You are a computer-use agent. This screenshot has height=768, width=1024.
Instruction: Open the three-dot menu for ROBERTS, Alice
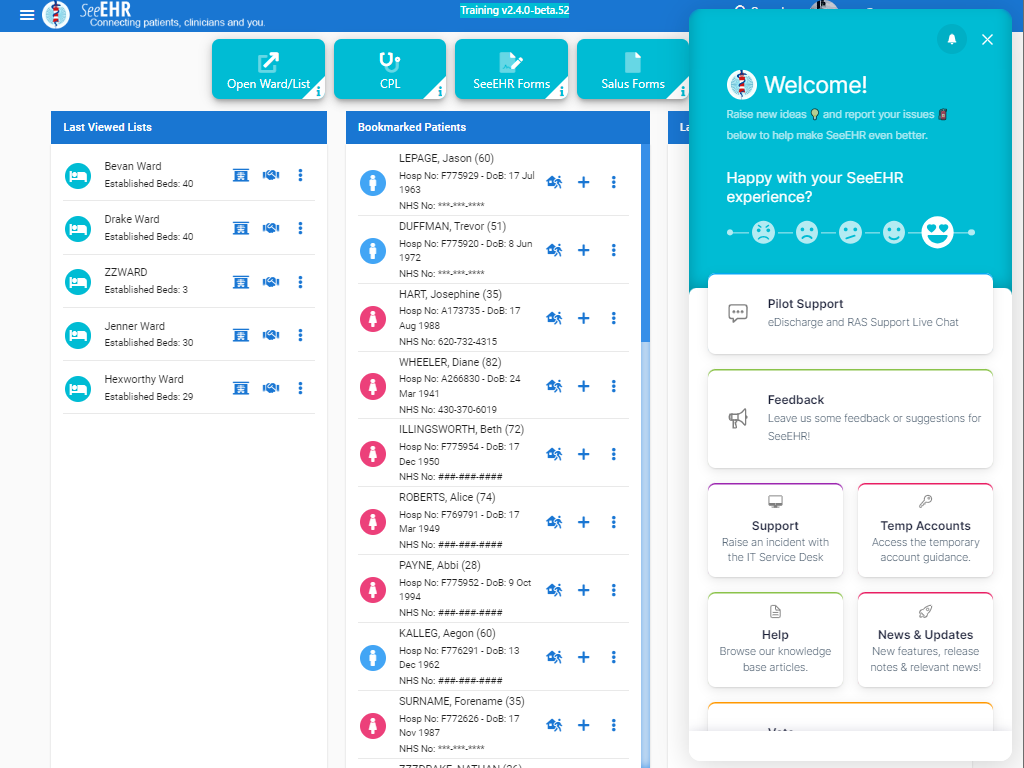[x=613, y=522]
